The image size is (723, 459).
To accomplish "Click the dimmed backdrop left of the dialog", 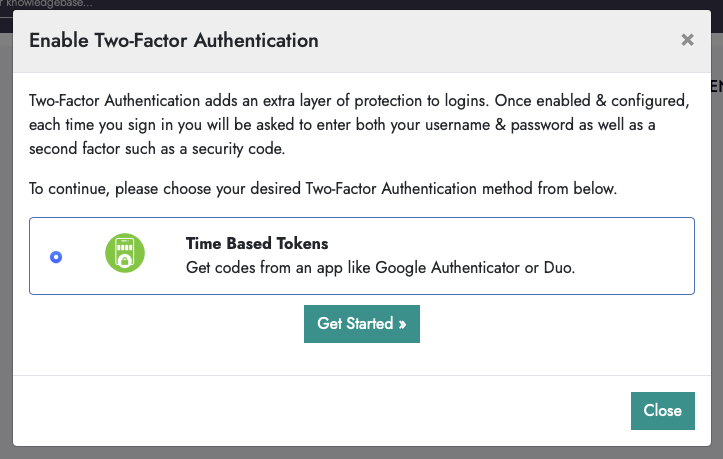I will [x=5, y=250].
